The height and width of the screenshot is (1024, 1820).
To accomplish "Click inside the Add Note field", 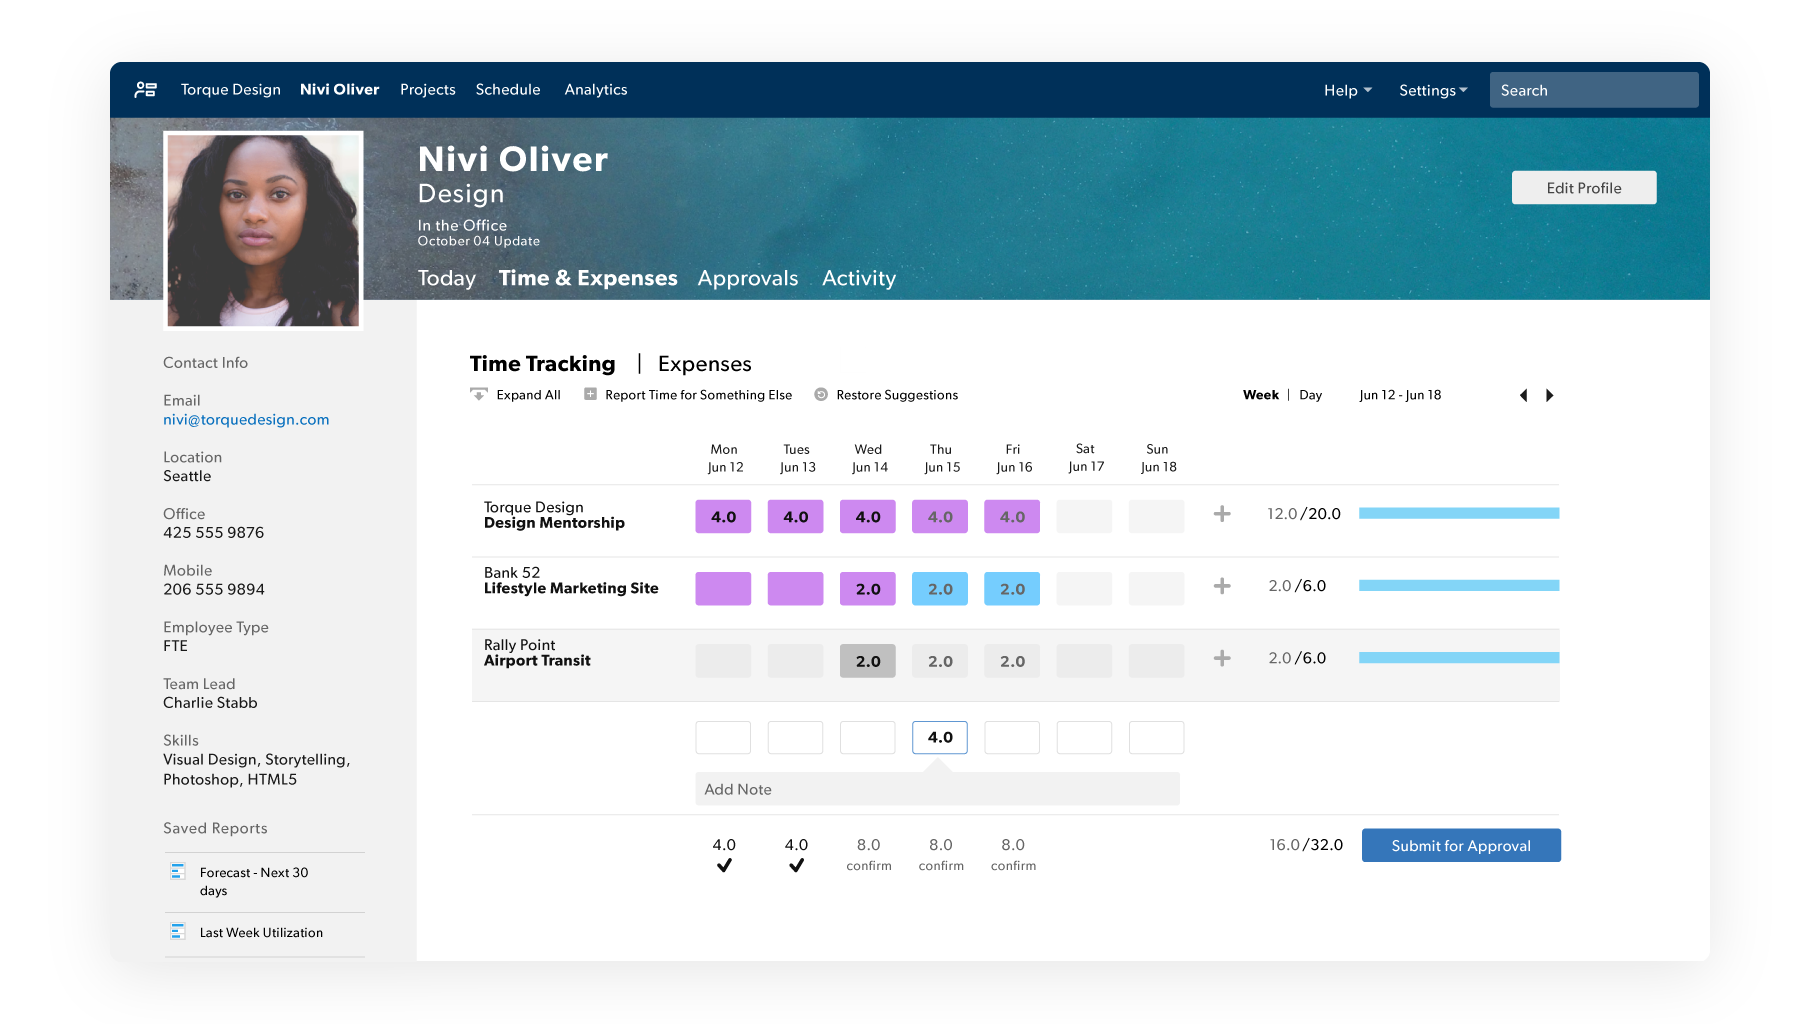I will (937, 789).
